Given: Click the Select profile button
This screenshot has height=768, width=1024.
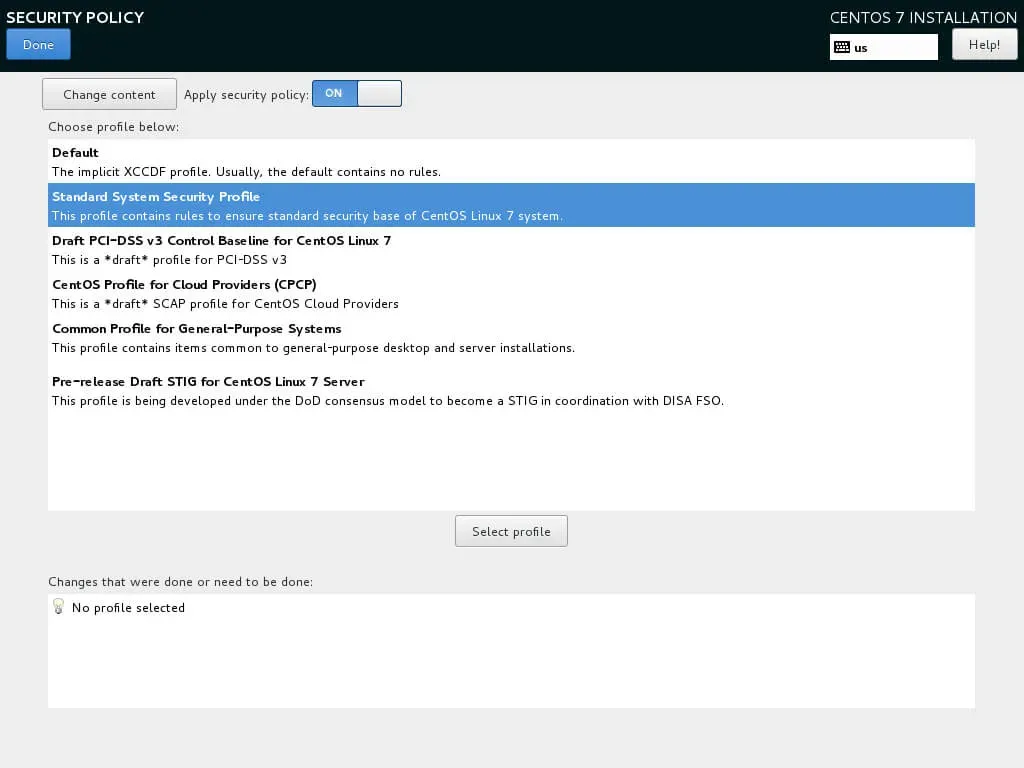Looking at the screenshot, I should [511, 532].
